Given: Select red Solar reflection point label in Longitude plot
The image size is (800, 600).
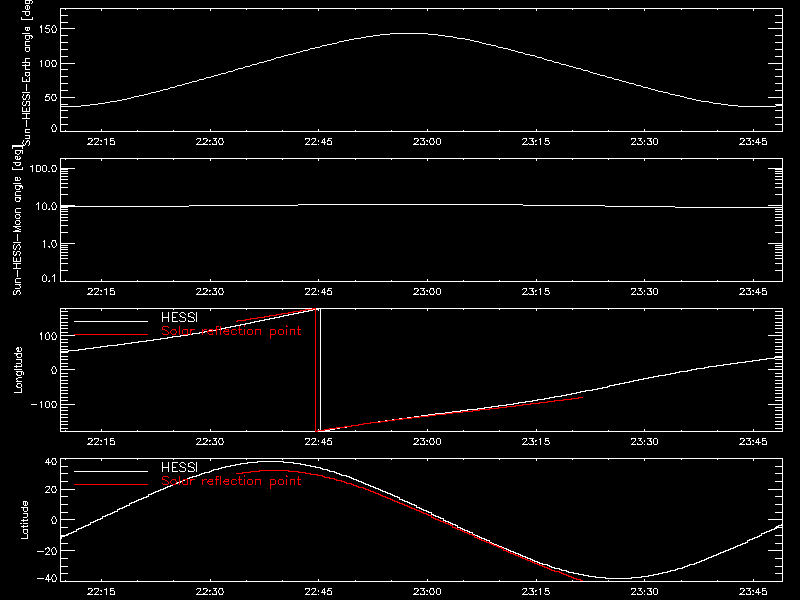Looking at the screenshot, I should coord(231,331).
